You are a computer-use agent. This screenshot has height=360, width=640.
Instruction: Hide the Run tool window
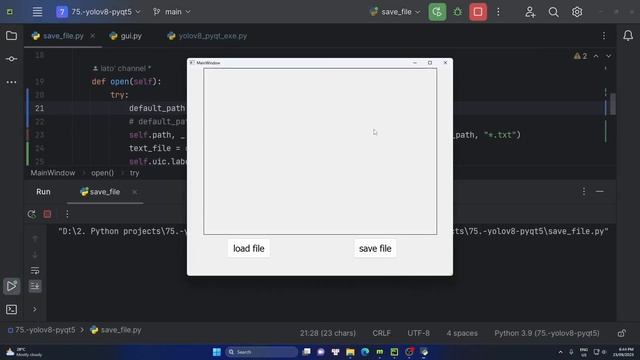coord(600,191)
